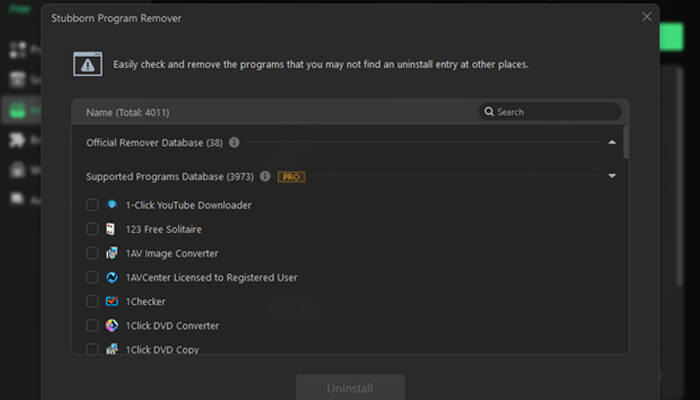Click the Supported Programs Database (3973) label
Image resolution: width=700 pixels, height=400 pixels.
170,177
